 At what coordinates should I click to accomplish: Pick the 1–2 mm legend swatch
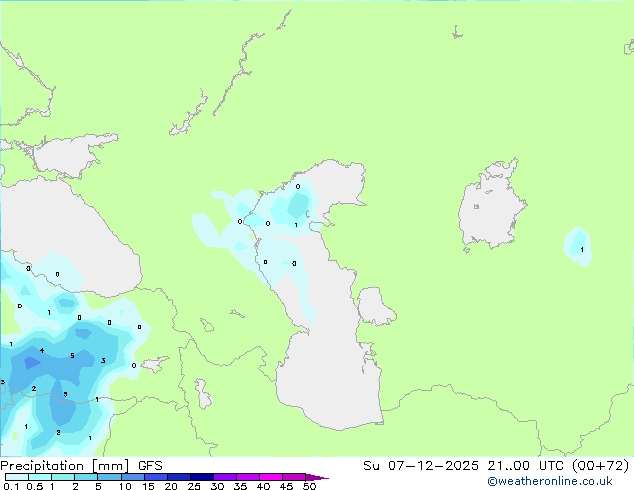click(63, 477)
